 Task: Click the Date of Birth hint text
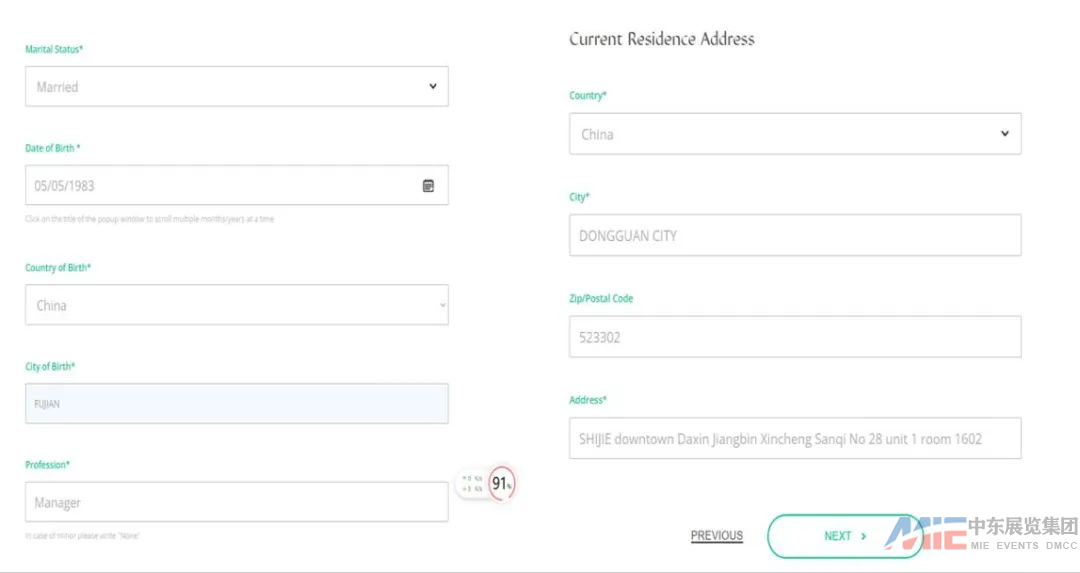[149, 219]
